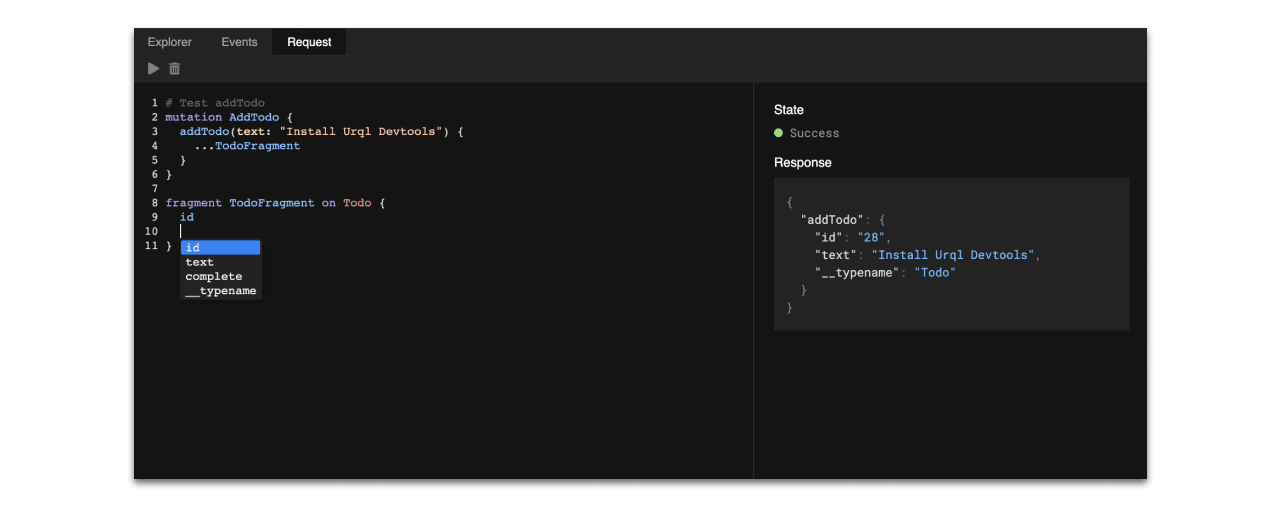Clear the request using the trash icon
This screenshot has width=1280, height=507.
(175, 69)
